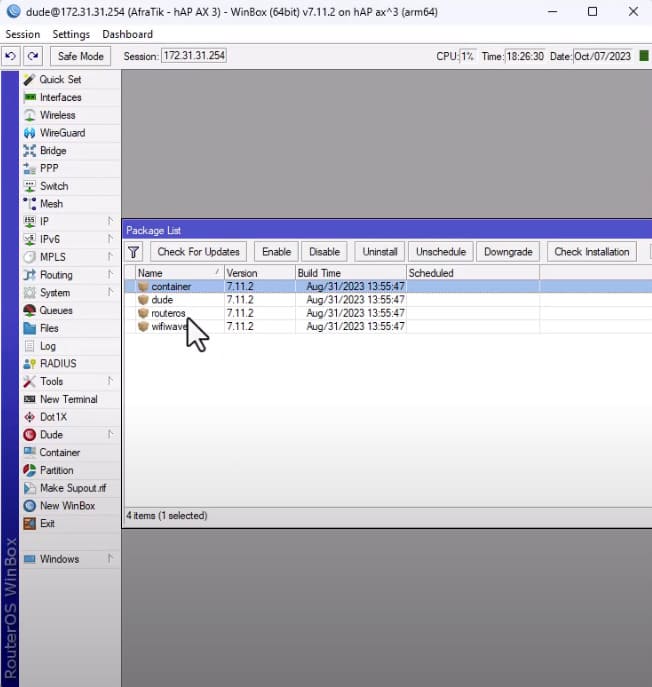The width and height of the screenshot is (652, 687).
Task: Open the Mesh icon
Action: [29, 204]
